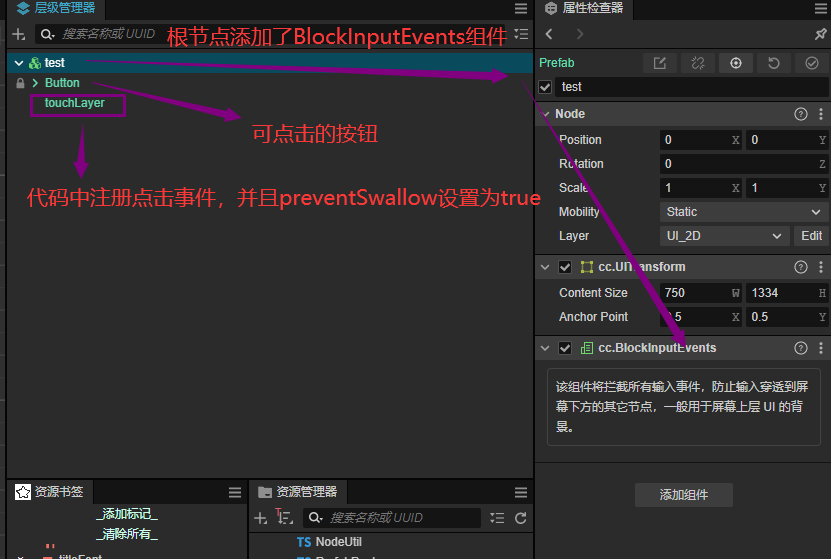Collapse the Node section

(x=545, y=114)
